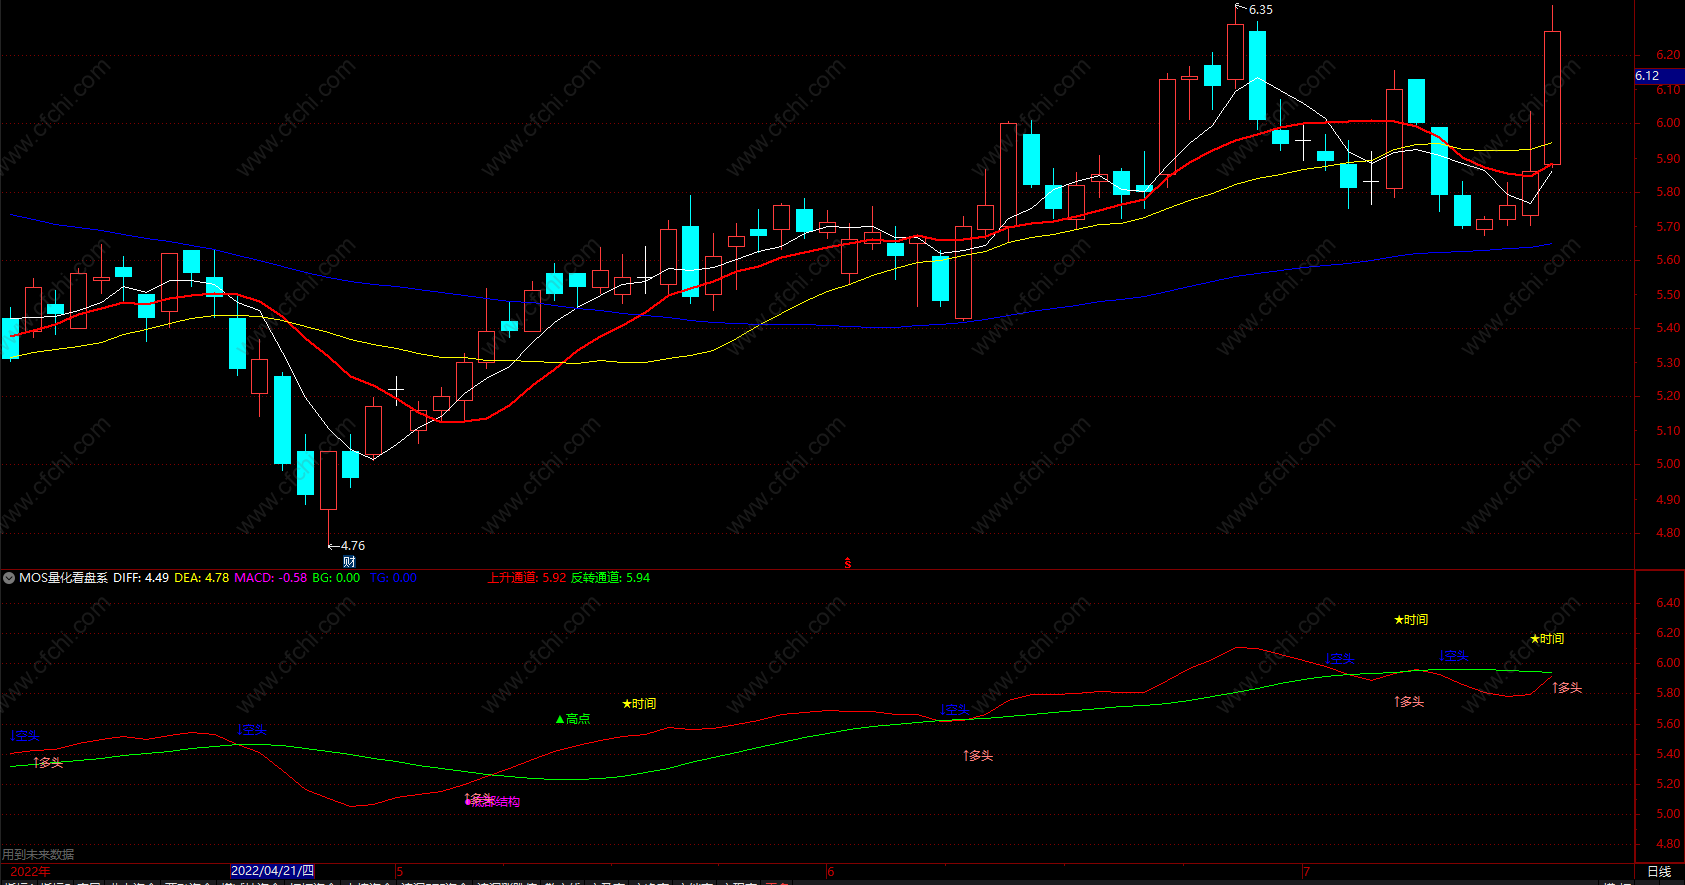The height and width of the screenshot is (885, 1685).
Task: Click the 6.35 high price label
Action: [1260, 10]
